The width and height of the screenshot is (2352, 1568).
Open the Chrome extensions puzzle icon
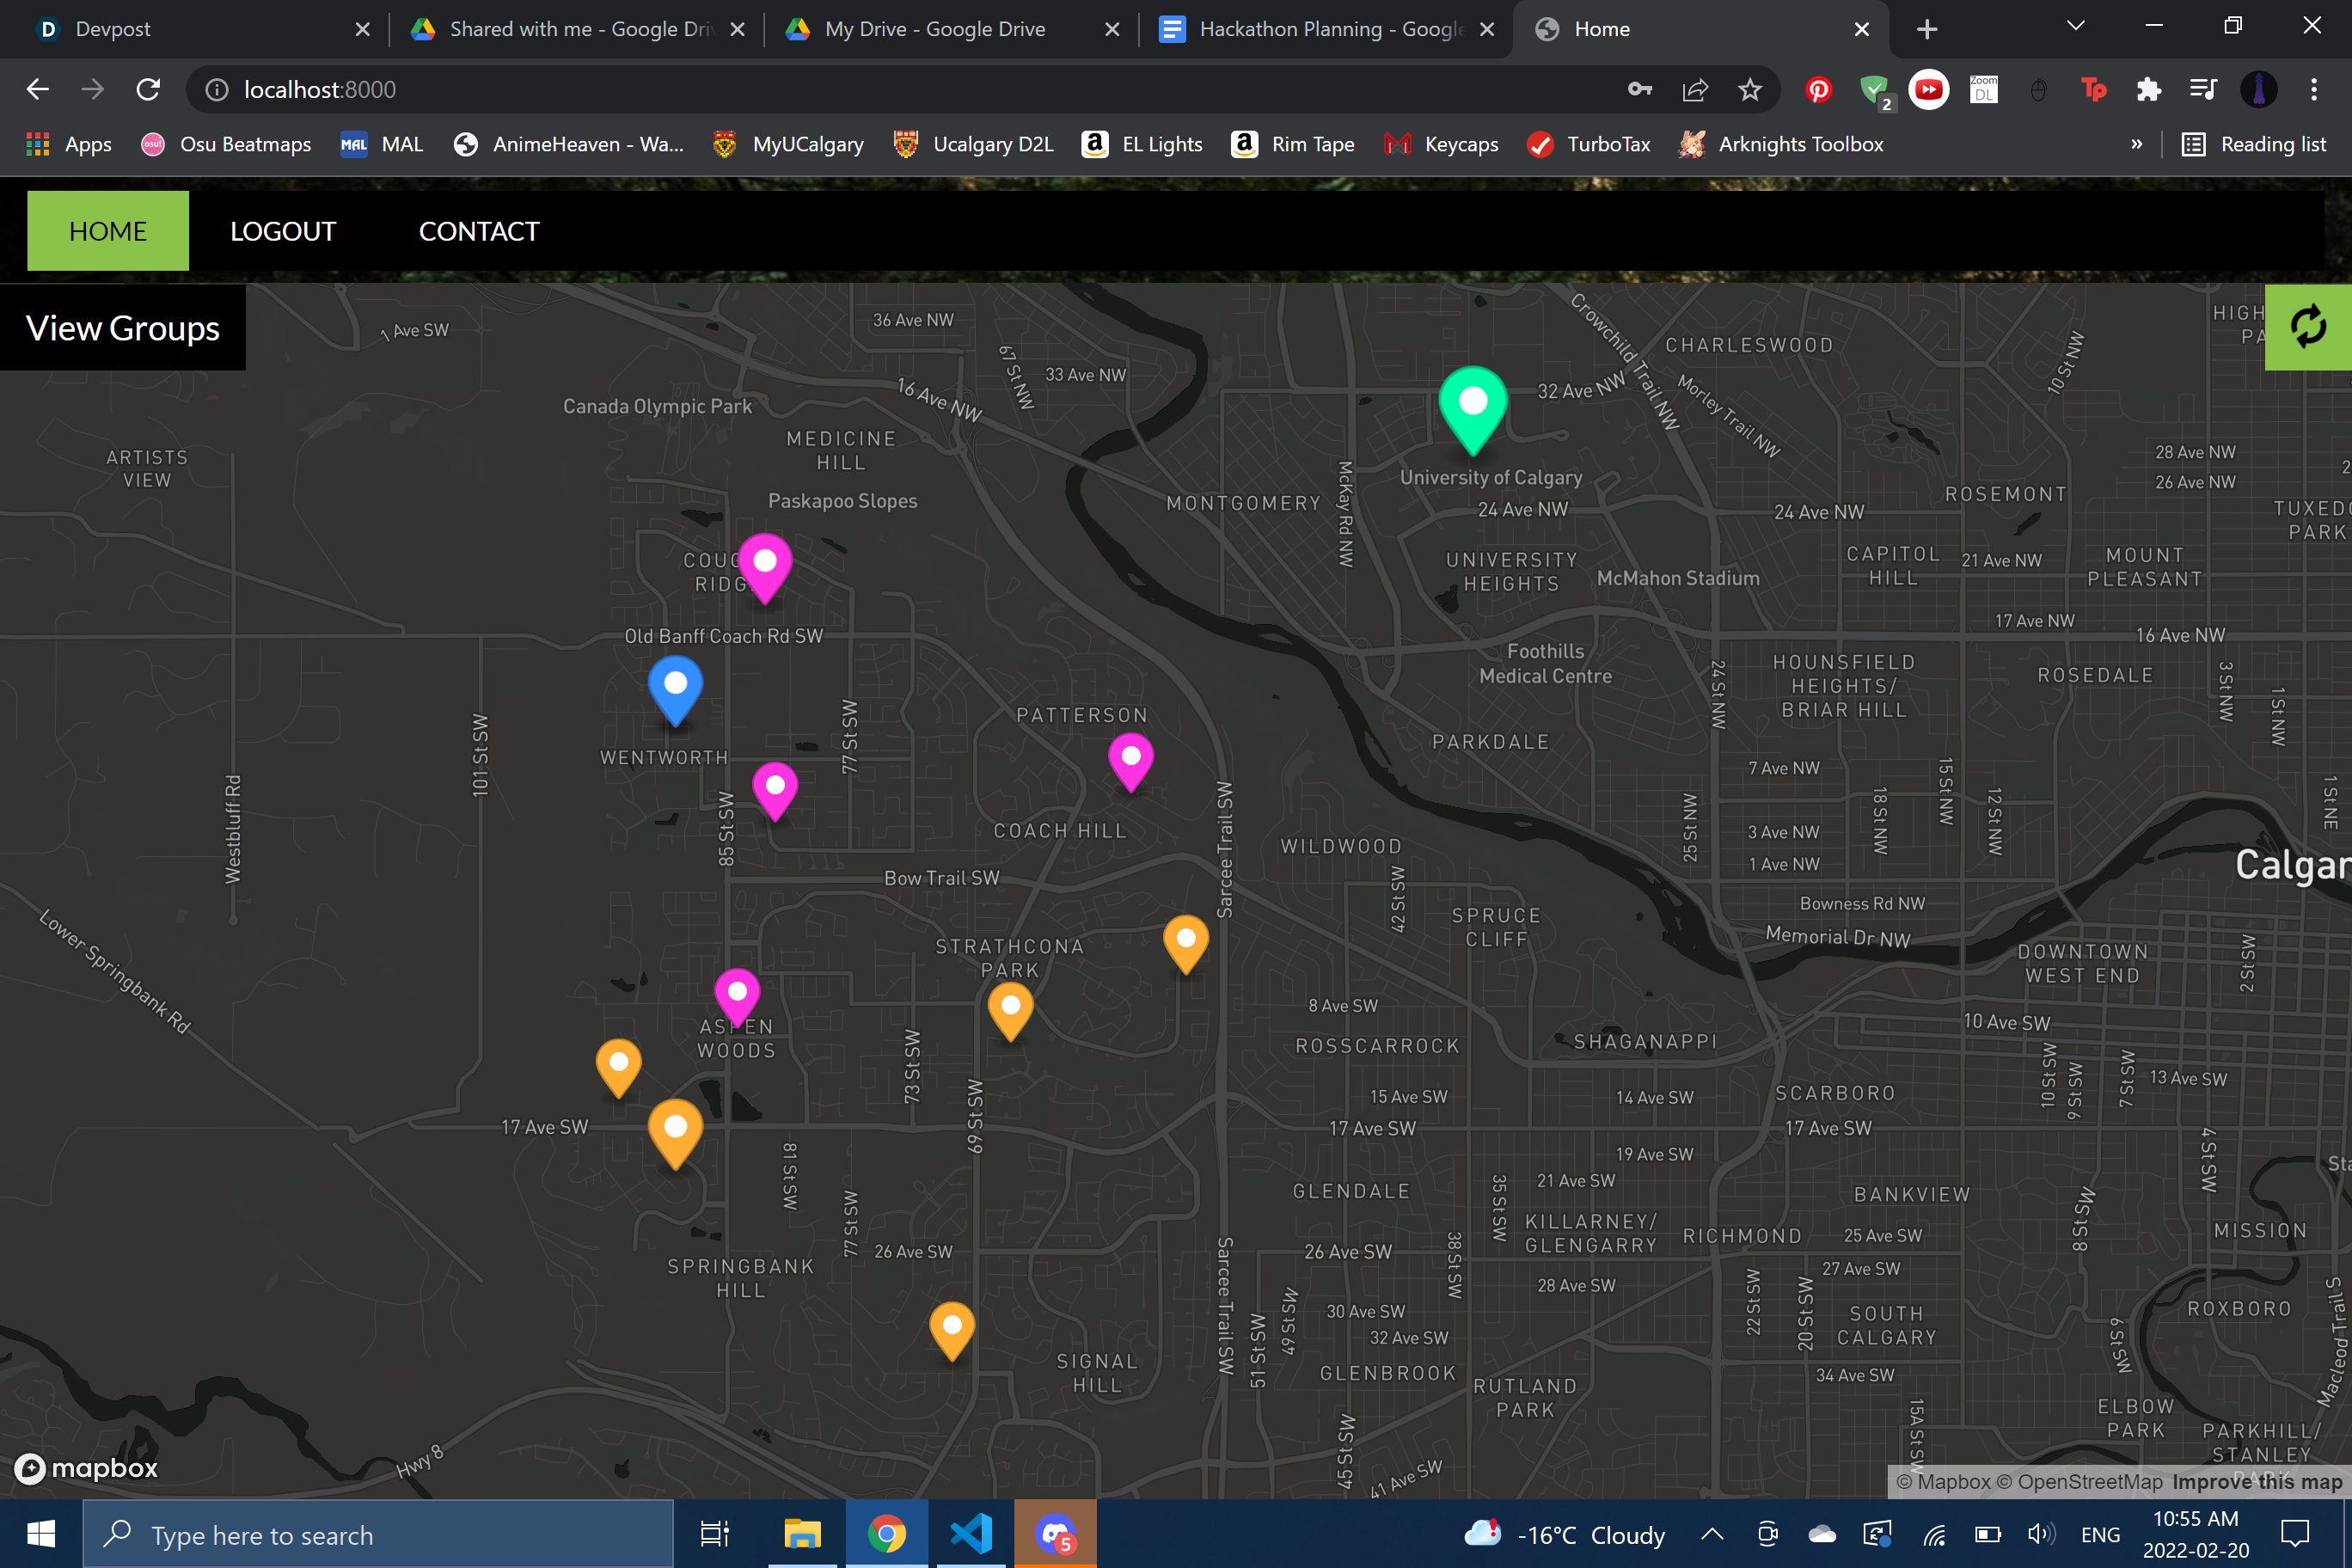tap(2148, 90)
